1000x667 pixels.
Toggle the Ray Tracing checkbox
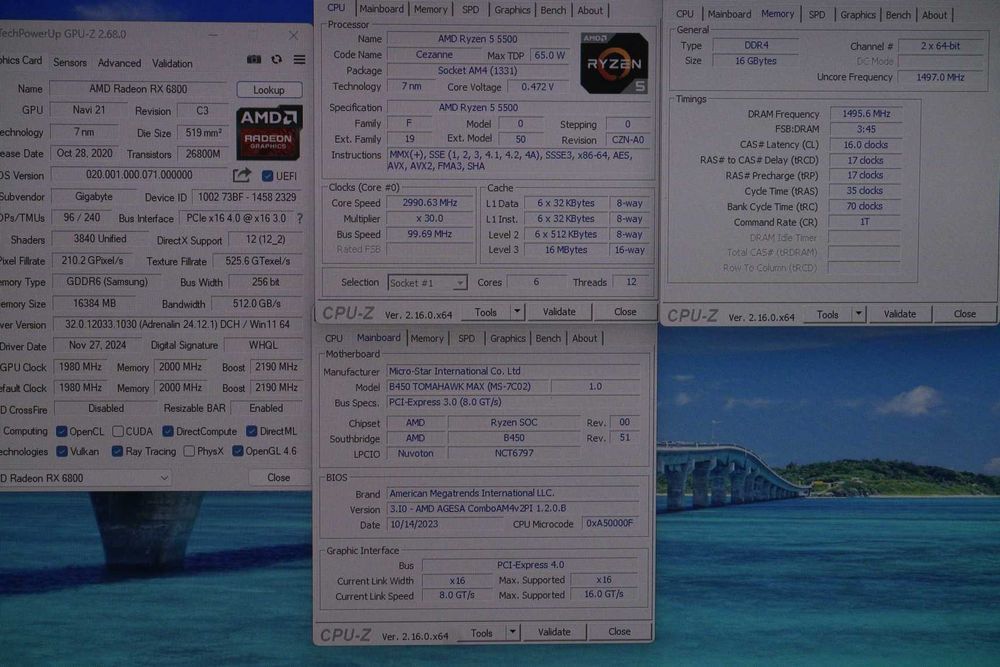(117, 451)
